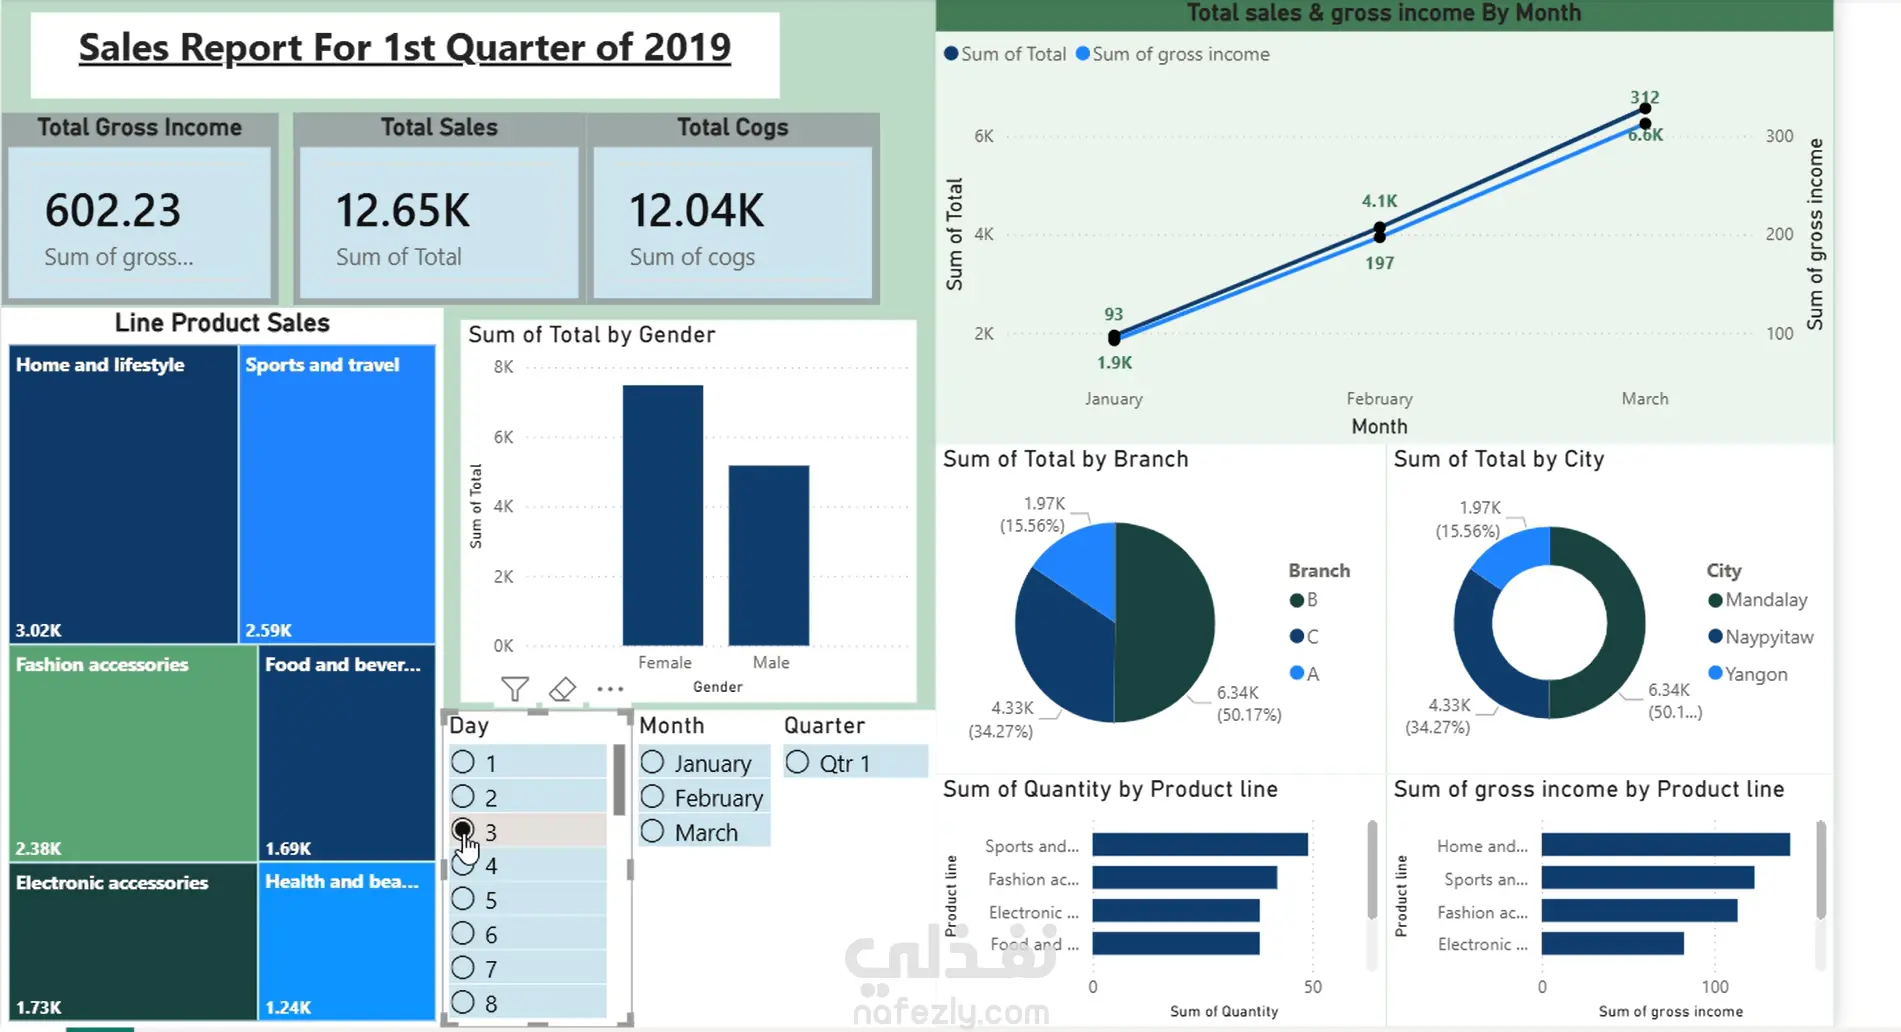
Task: Click Yangon legend marker in City chart
Action: [1715, 673]
